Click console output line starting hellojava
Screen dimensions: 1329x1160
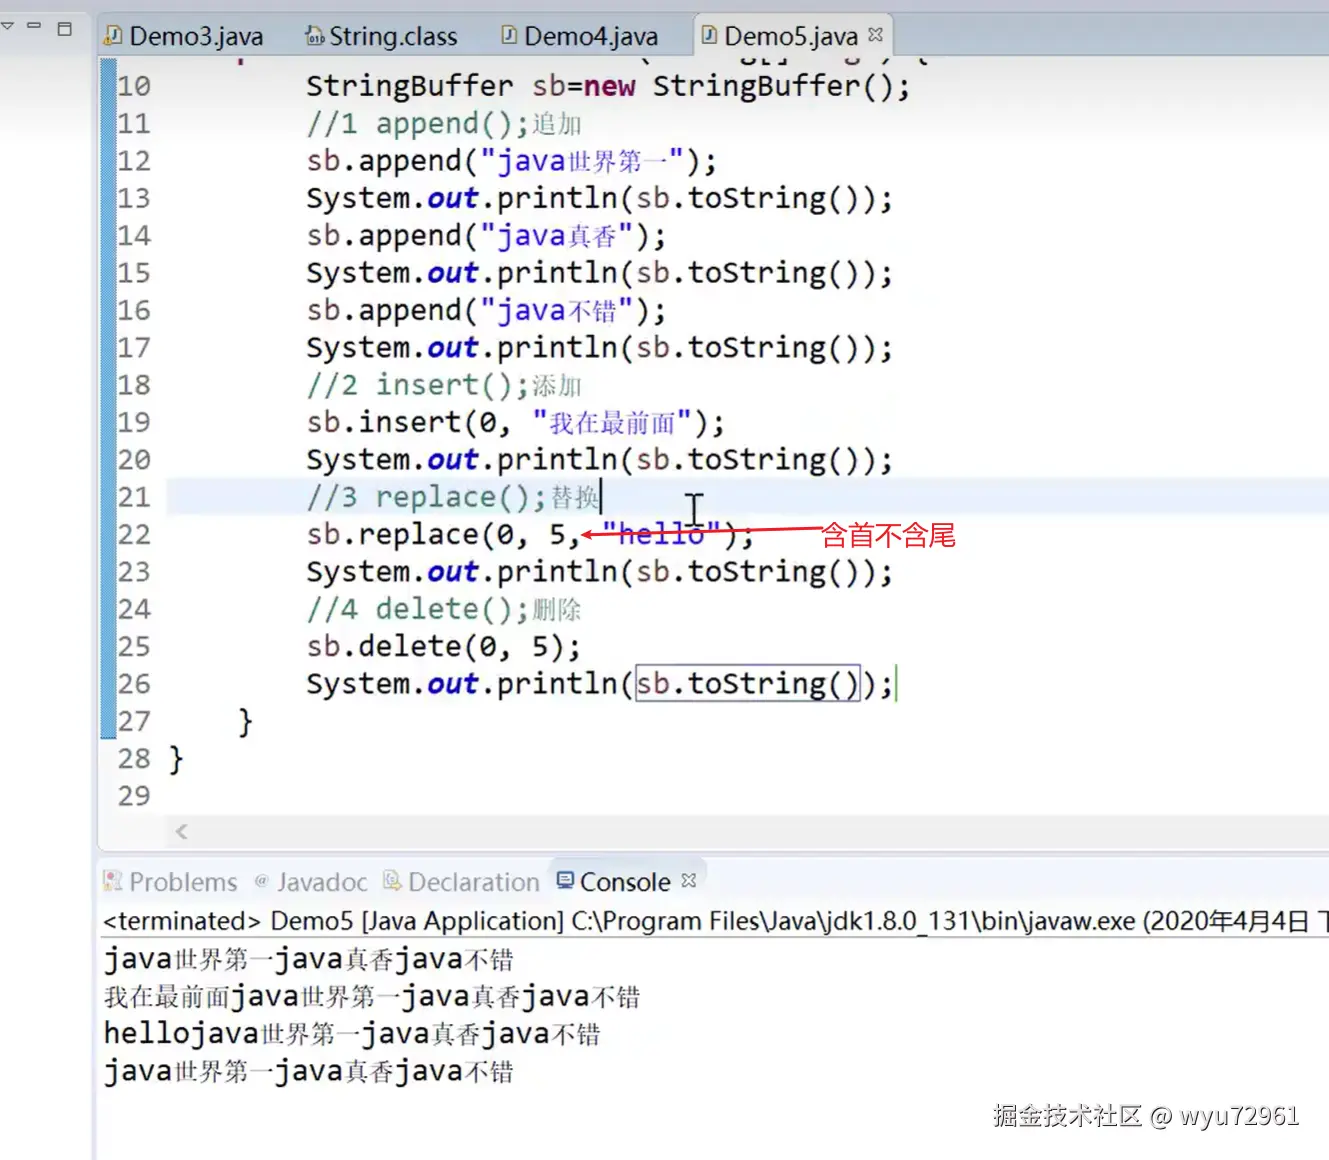[x=352, y=1034]
